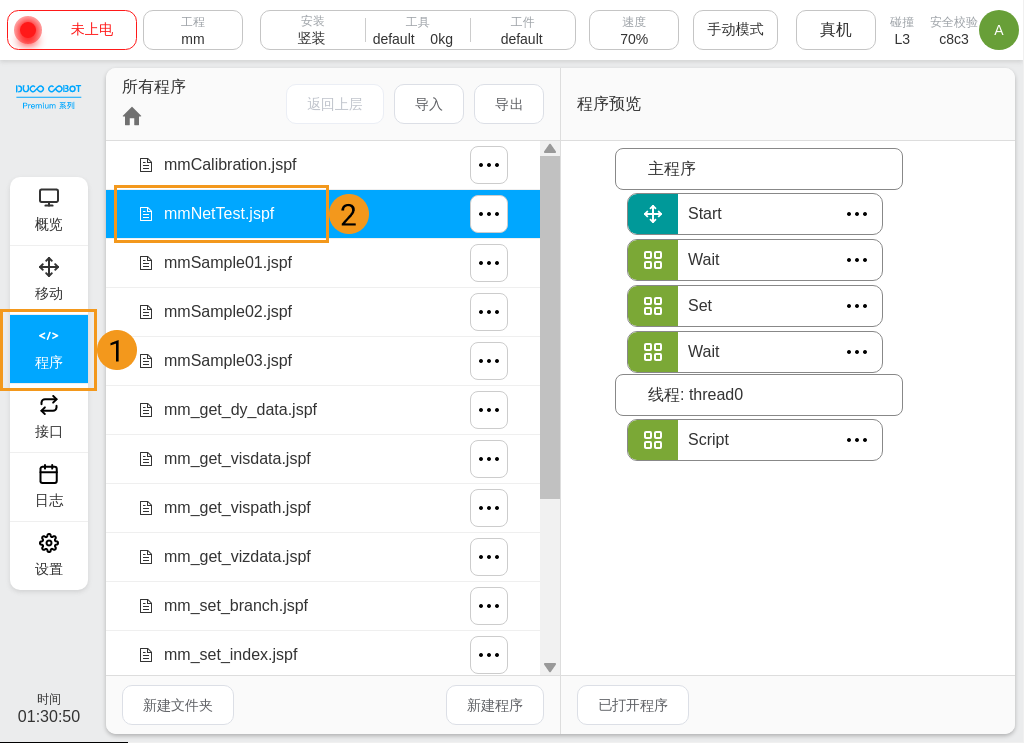Open the 接口 interface panel icon
Screen dimensions: 1024x743
(48, 418)
